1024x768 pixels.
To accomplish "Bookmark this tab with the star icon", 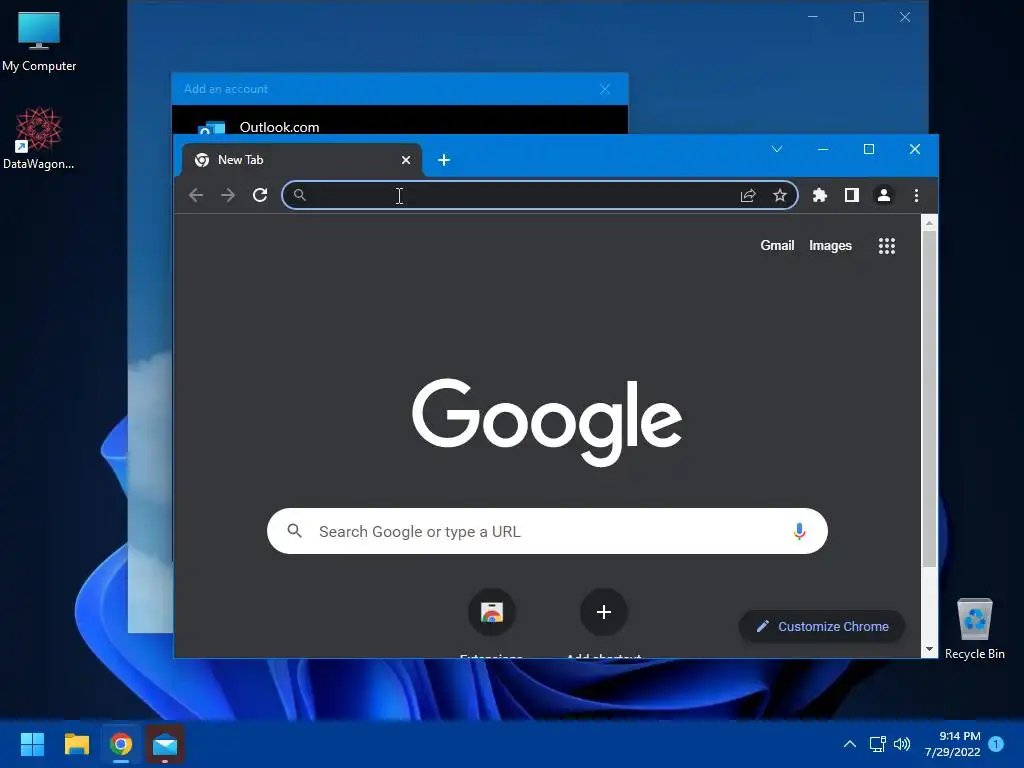I will pos(780,195).
